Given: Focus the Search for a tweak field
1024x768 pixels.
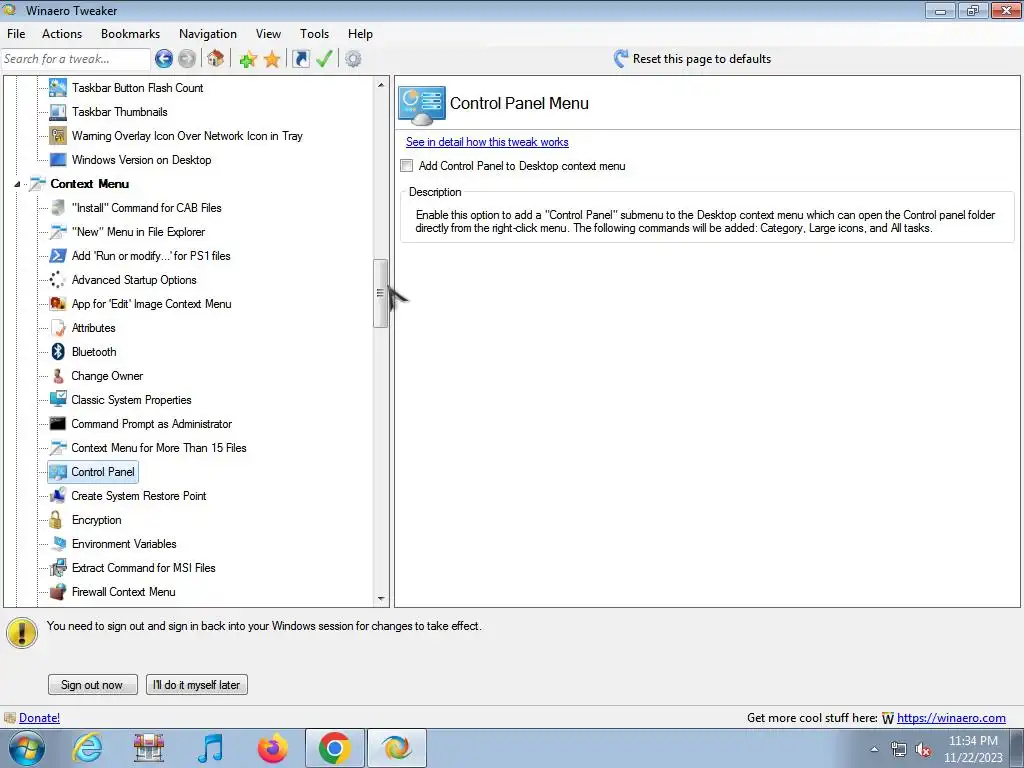Looking at the screenshot, I should [x=76, y=59].
